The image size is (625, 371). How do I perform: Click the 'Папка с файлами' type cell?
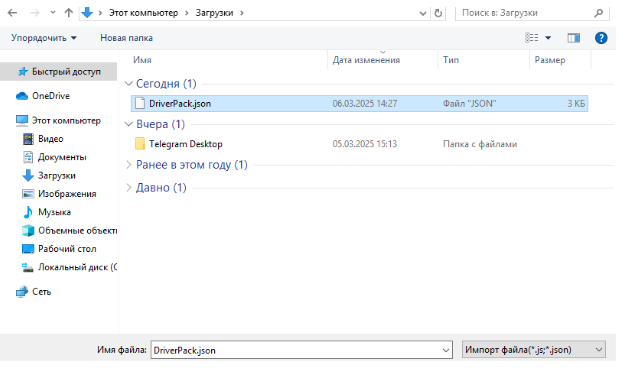[x=480, y=144]
